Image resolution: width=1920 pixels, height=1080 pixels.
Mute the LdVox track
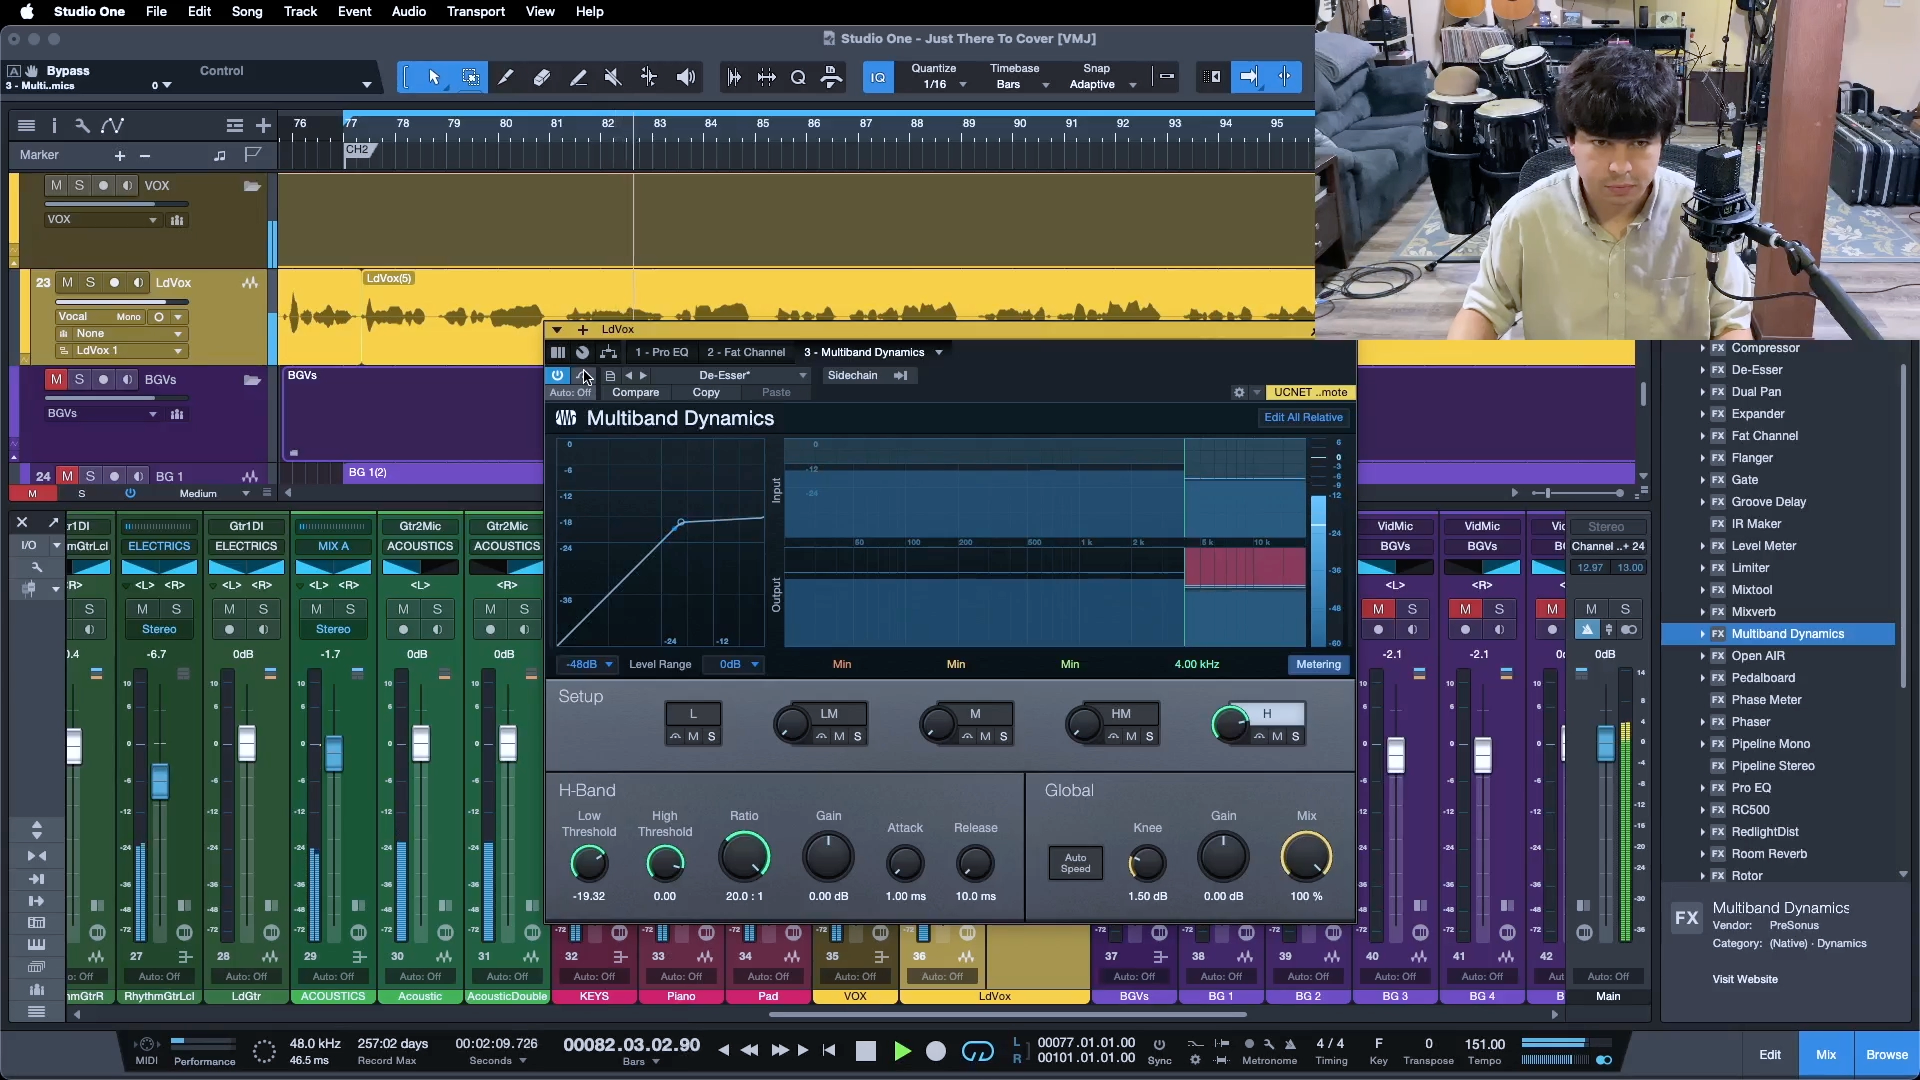(67, 282)
